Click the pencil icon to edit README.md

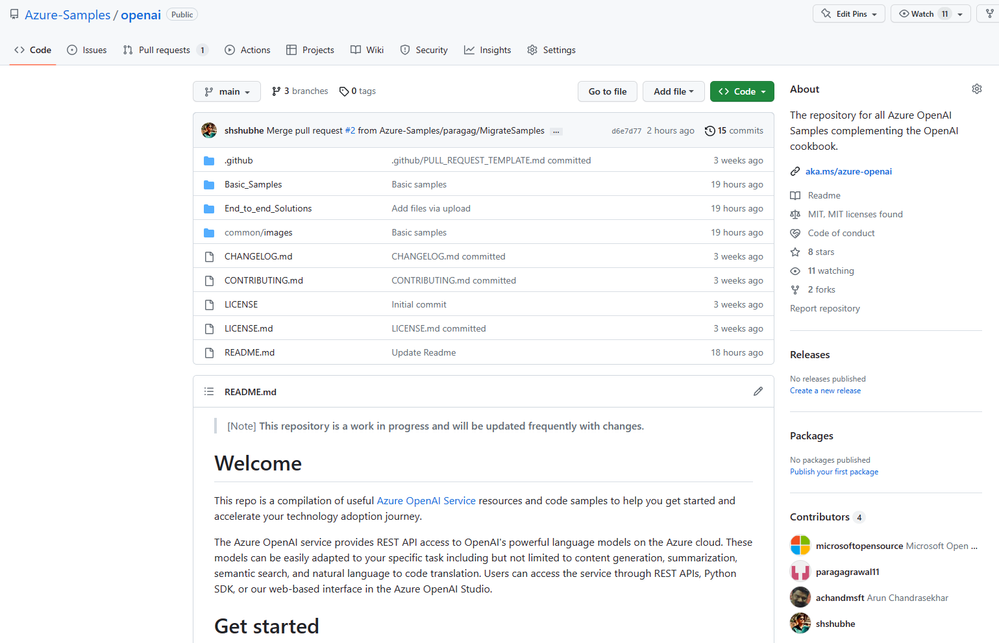pos(758,391)
